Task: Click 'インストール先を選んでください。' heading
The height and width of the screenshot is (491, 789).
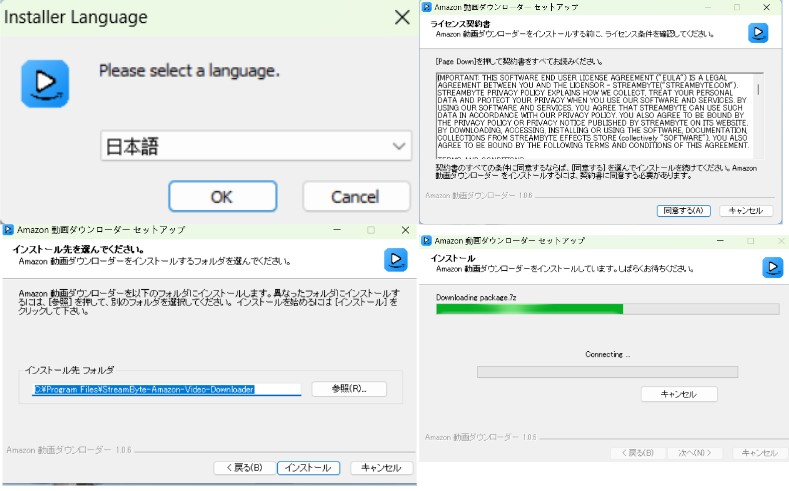Action: click(x=79, y=249)
